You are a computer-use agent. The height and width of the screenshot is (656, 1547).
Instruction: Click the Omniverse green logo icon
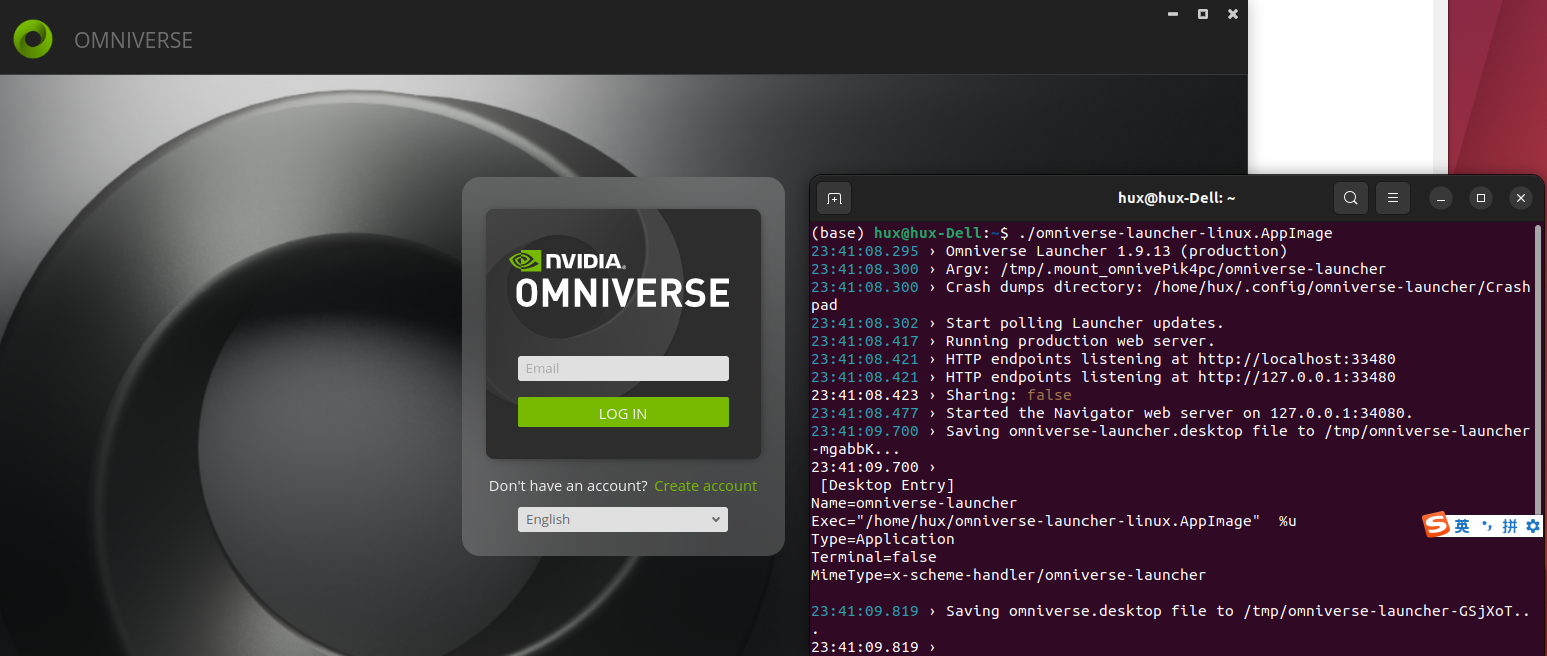point(33,39)
